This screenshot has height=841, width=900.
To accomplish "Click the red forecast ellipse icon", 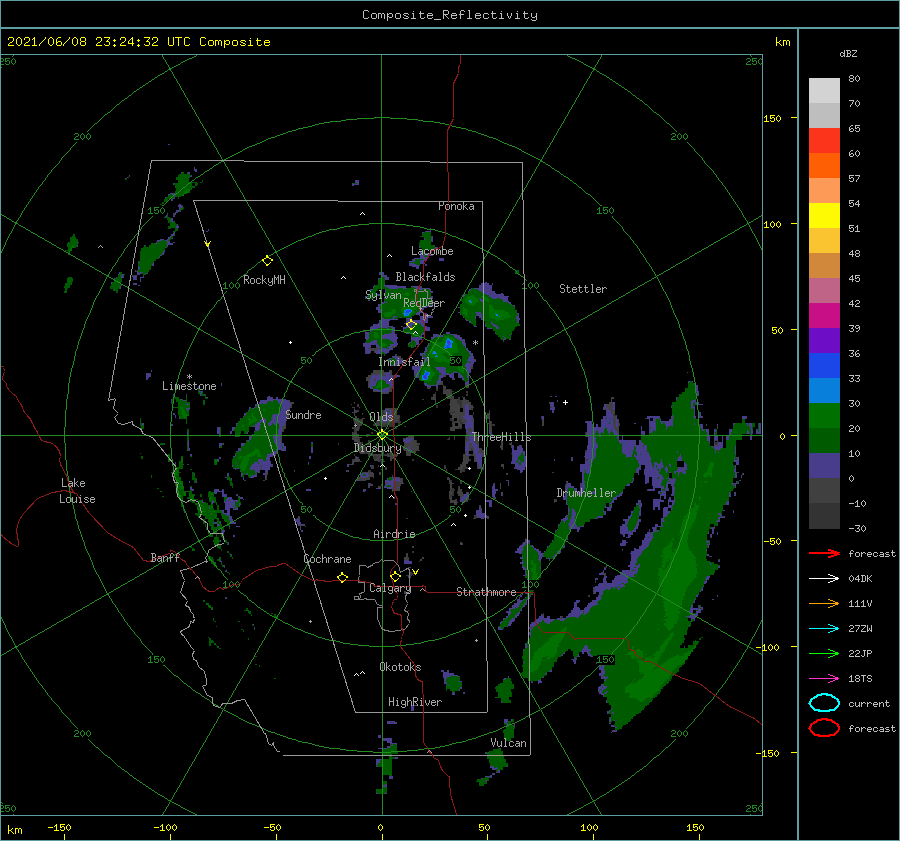I will click(824, 728).
